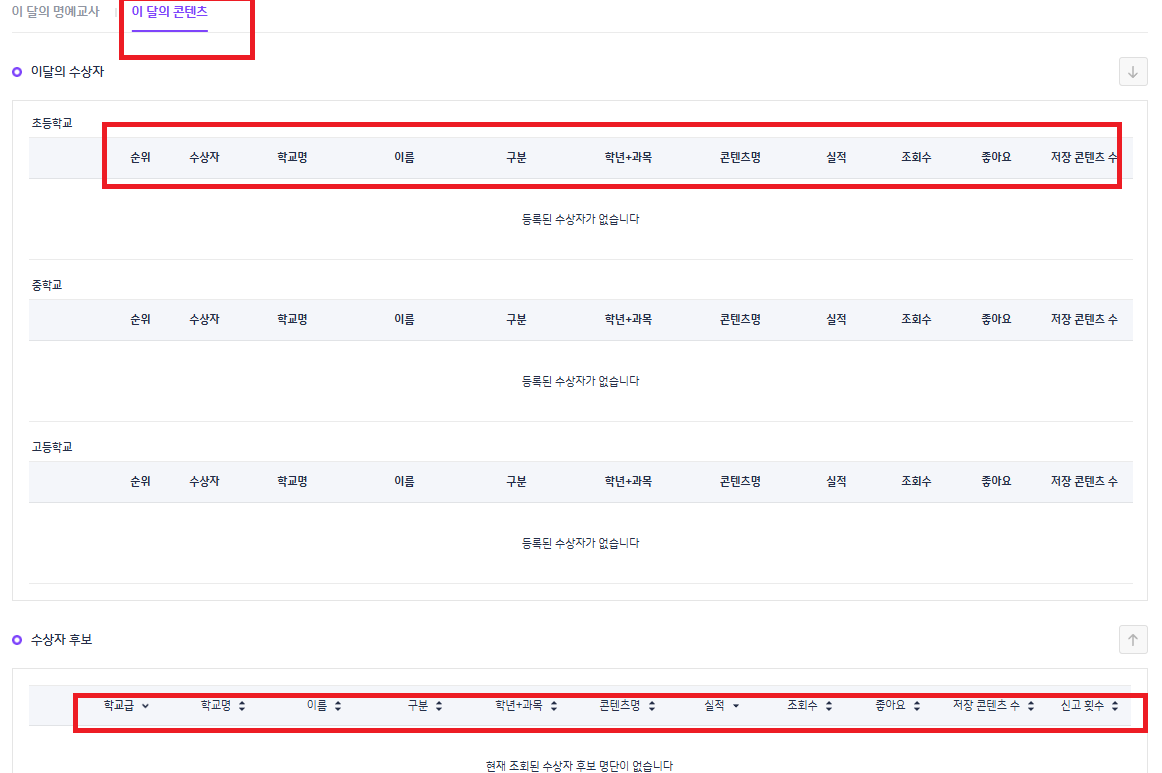Image resolution: width=1162 pixels, height=773 pixels.
Task: Sort candidates by 신고 횟수 column
Action: [x=1115, y=706]
